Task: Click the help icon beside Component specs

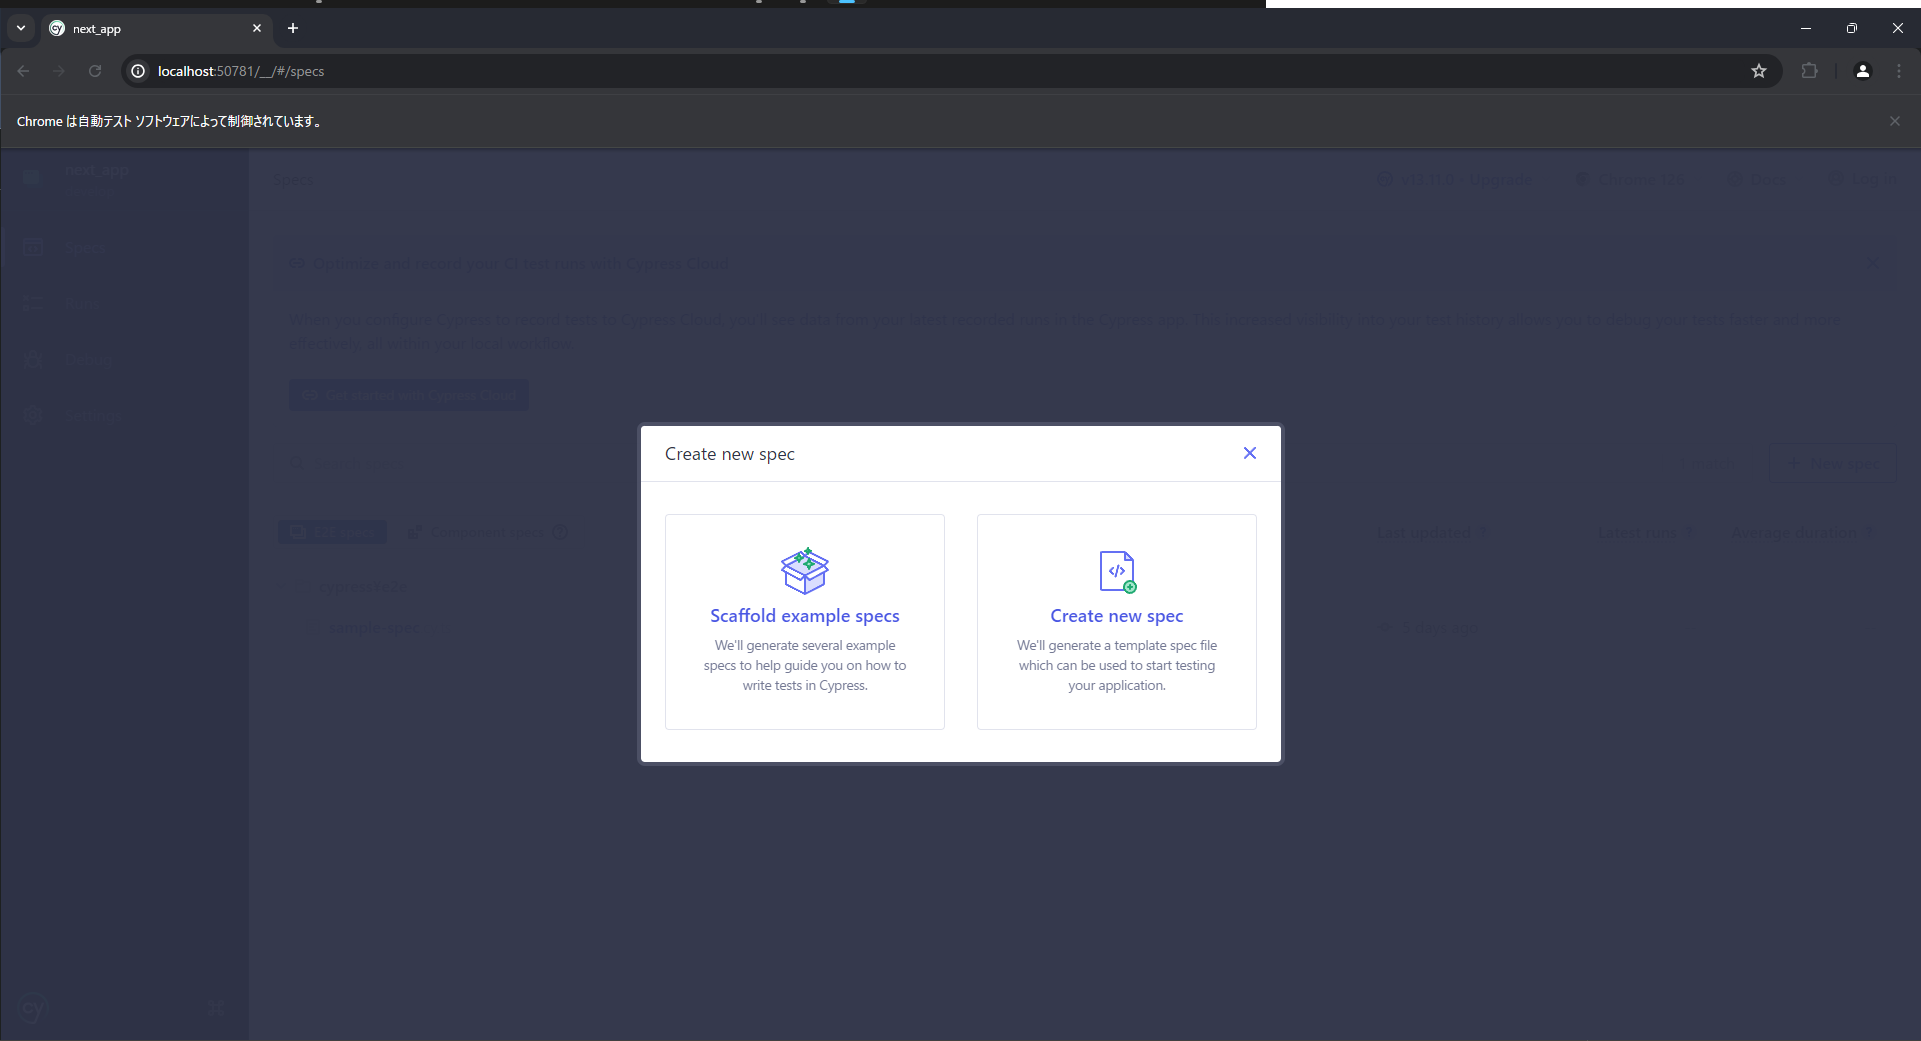Action: pos(560,532)
